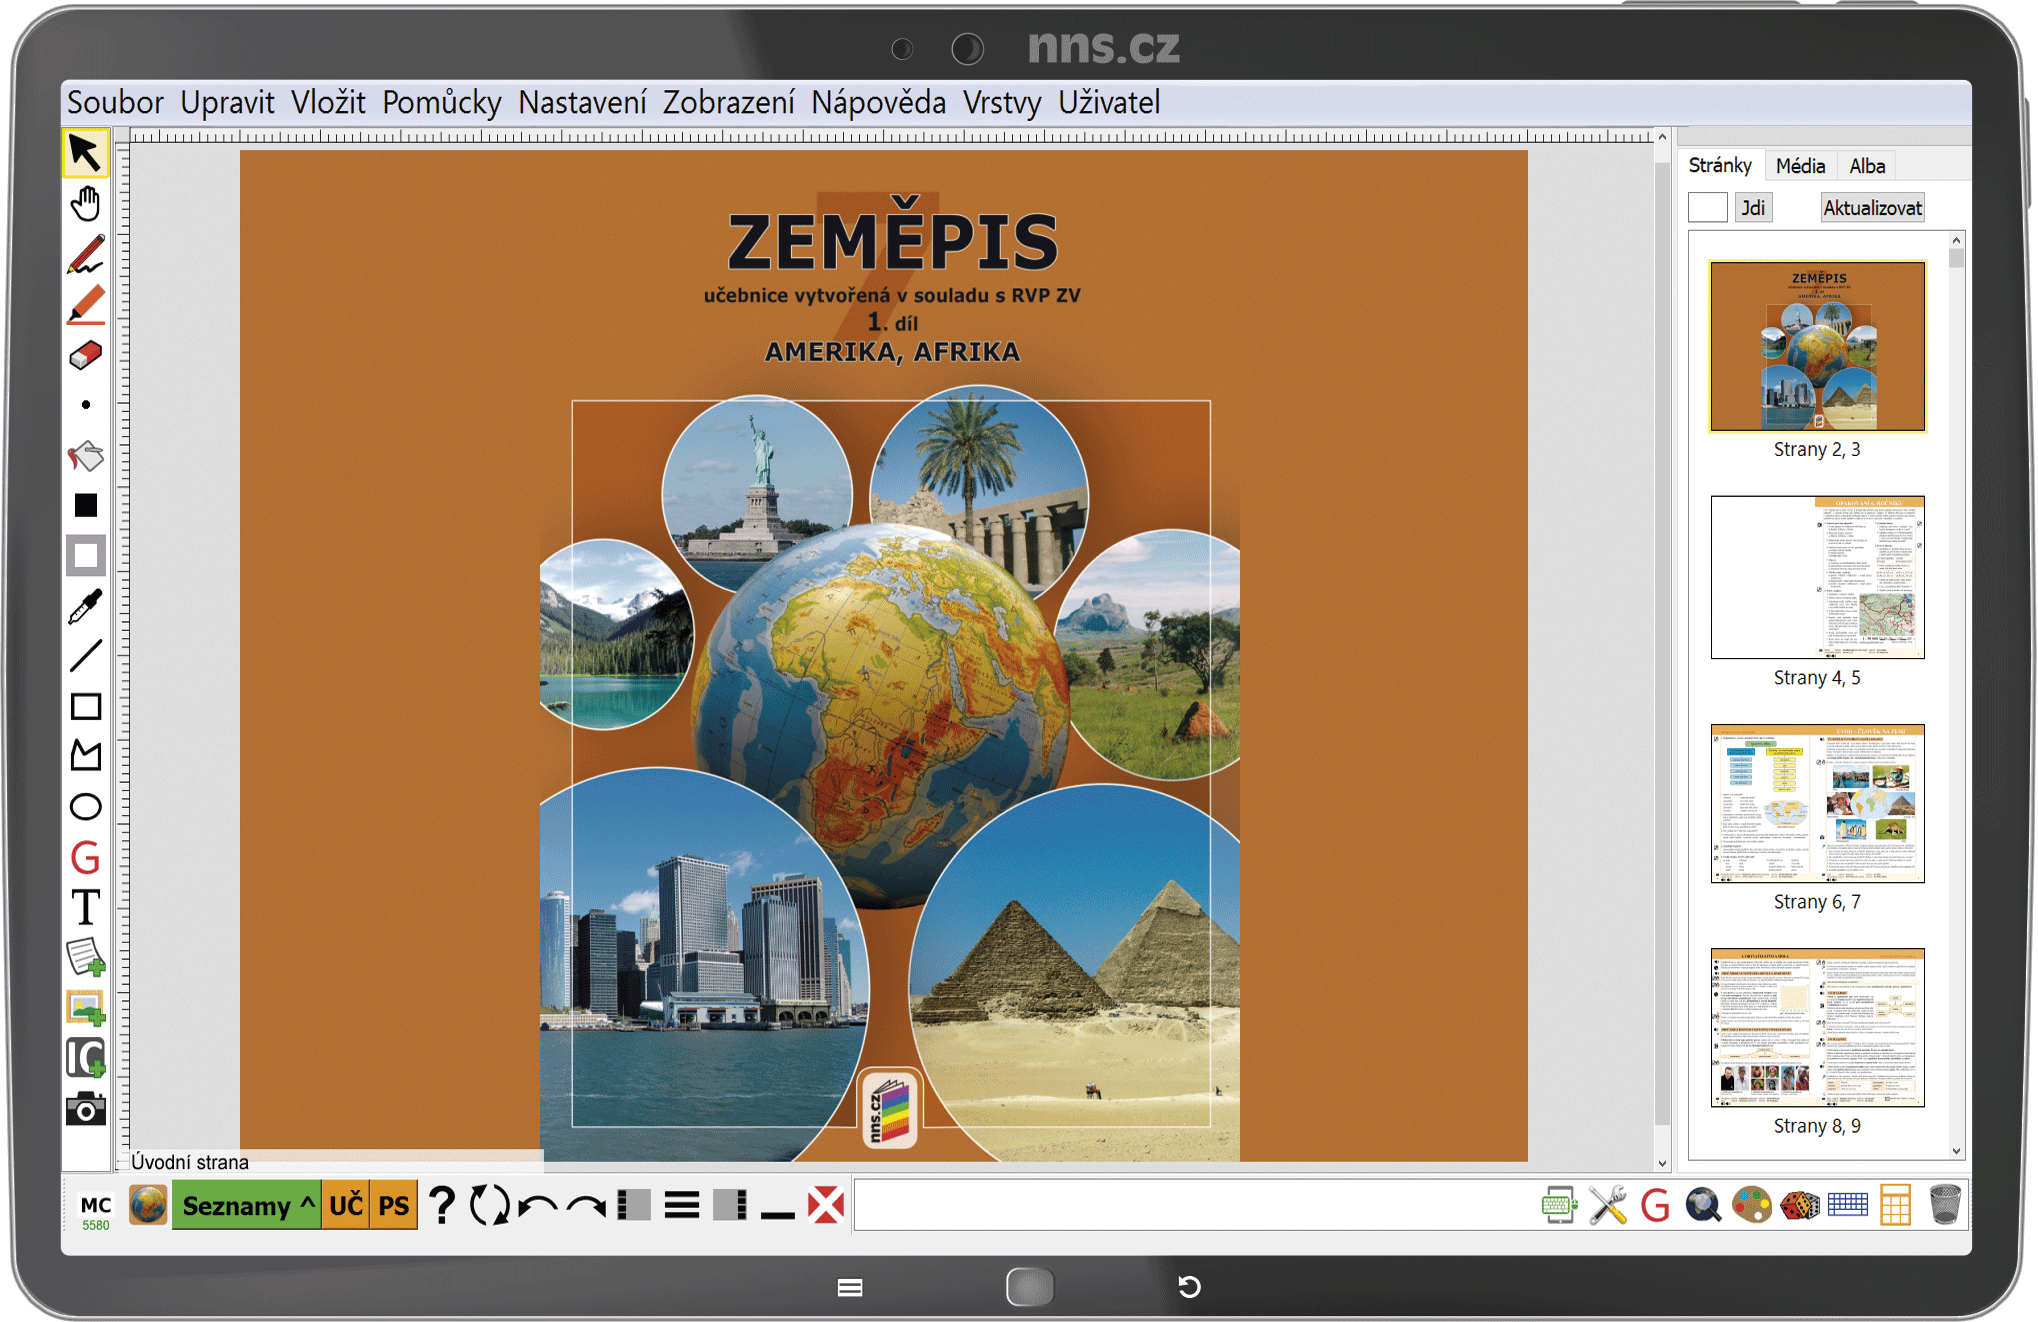Image resolution: width=2038 pixels, height=1322 pixels.
Task: Switch to the Média tab
Action: (x=1800, y=166)
